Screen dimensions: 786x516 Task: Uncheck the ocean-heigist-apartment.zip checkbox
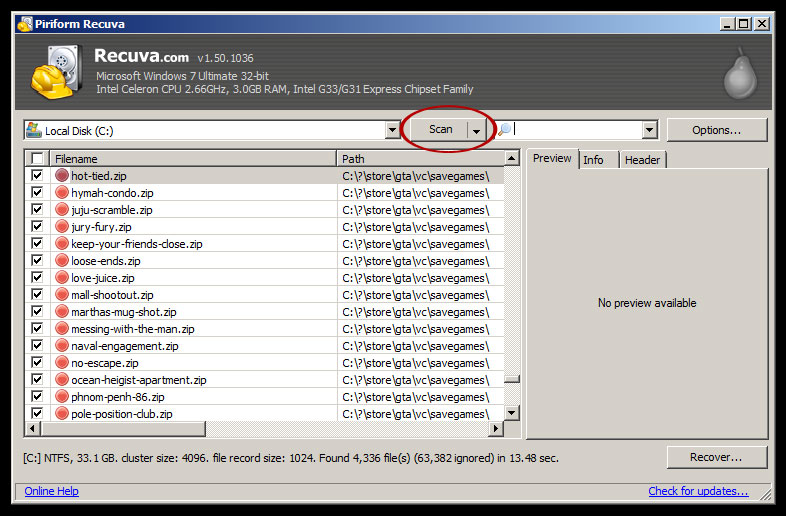[37, 380]
